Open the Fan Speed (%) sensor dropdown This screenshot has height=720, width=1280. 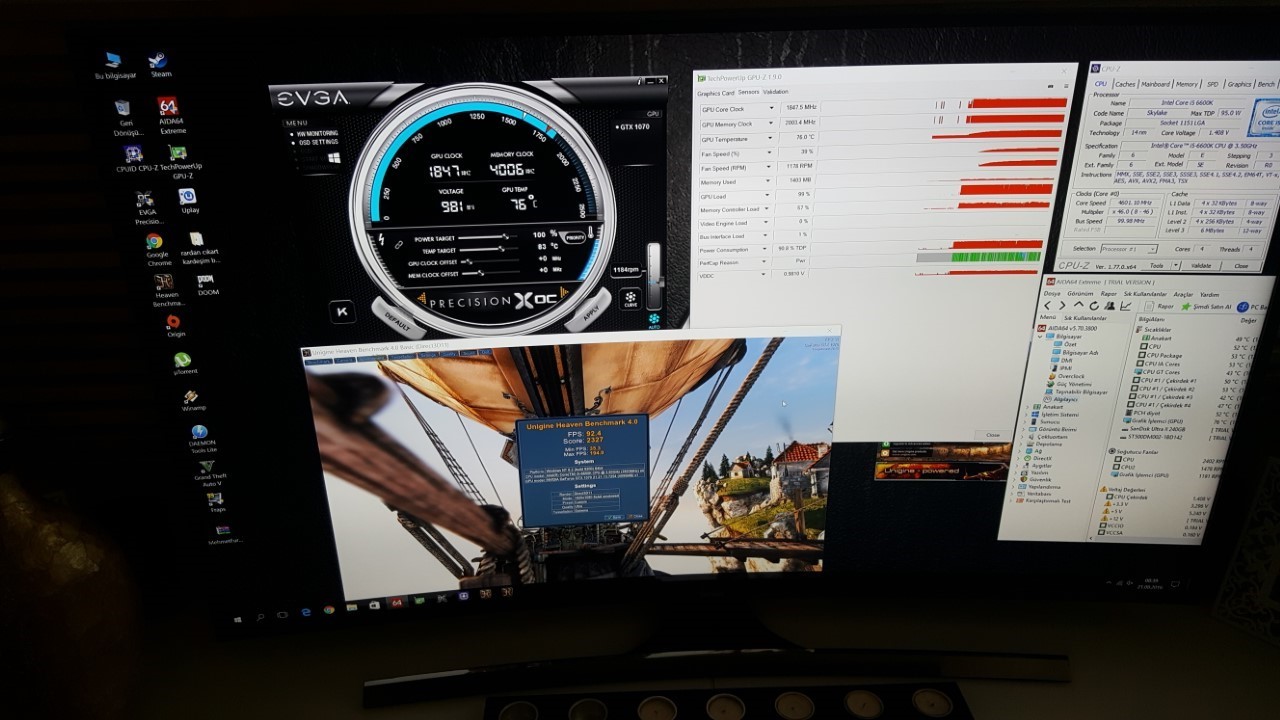tap(771, 153)
